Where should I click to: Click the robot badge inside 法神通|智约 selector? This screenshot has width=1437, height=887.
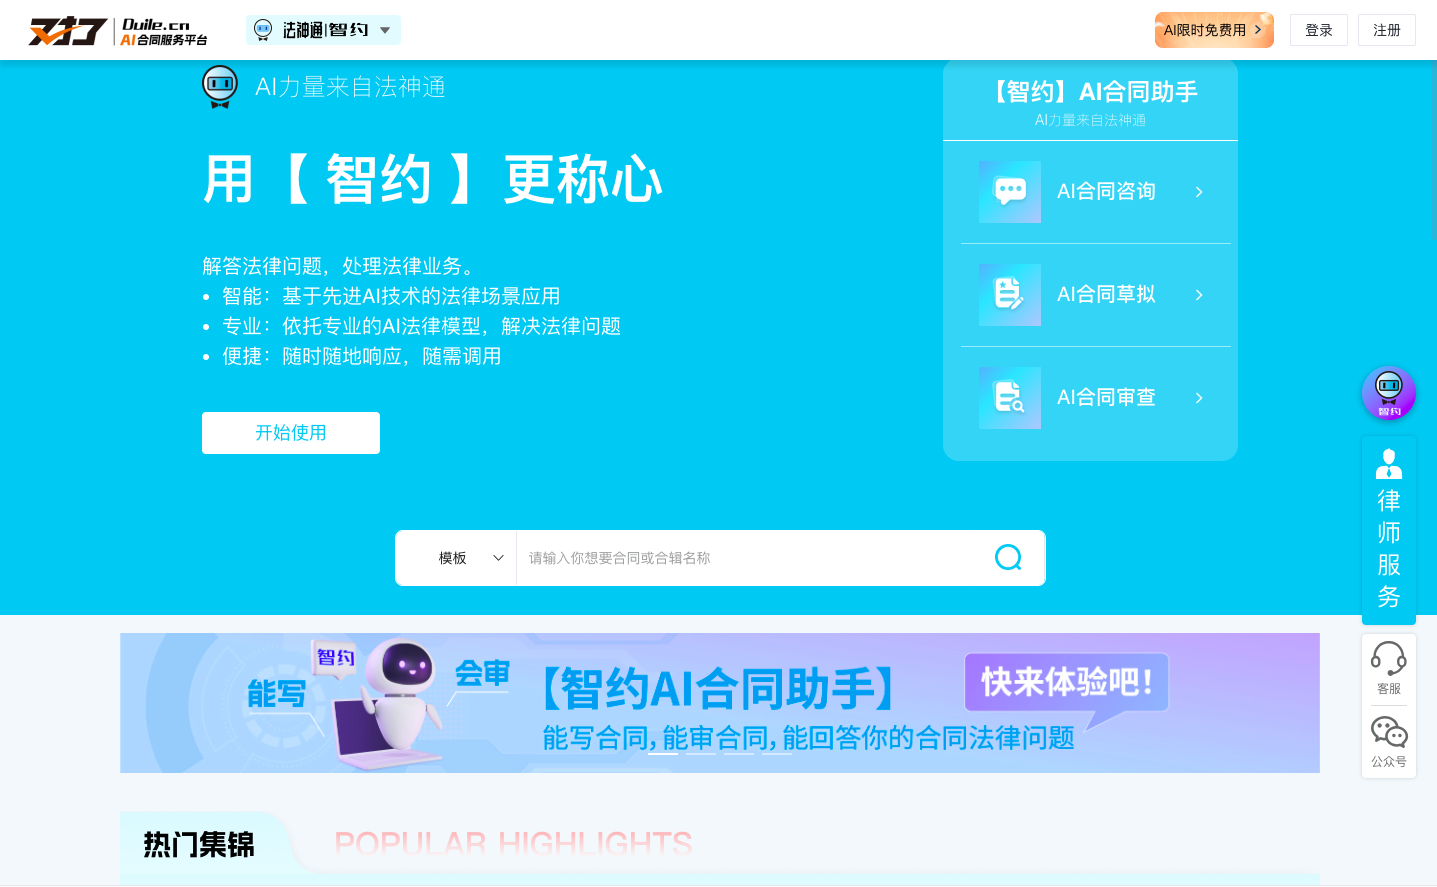(263, 30)
